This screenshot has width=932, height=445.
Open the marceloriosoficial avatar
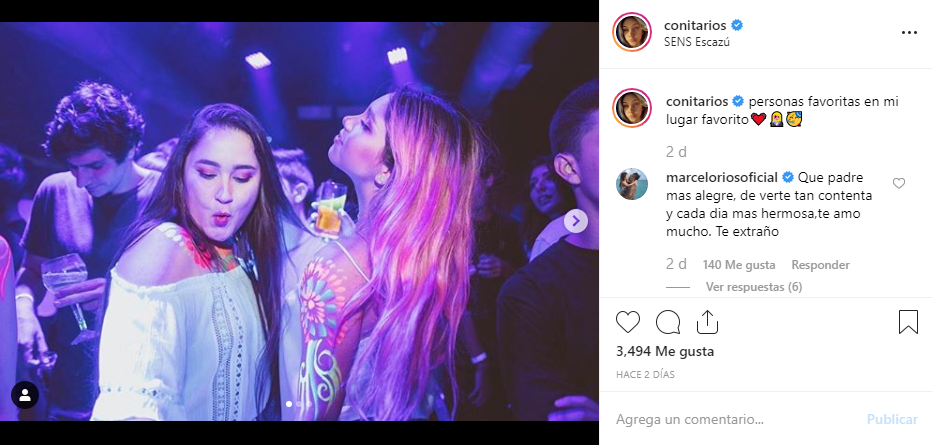click(632, 184)
